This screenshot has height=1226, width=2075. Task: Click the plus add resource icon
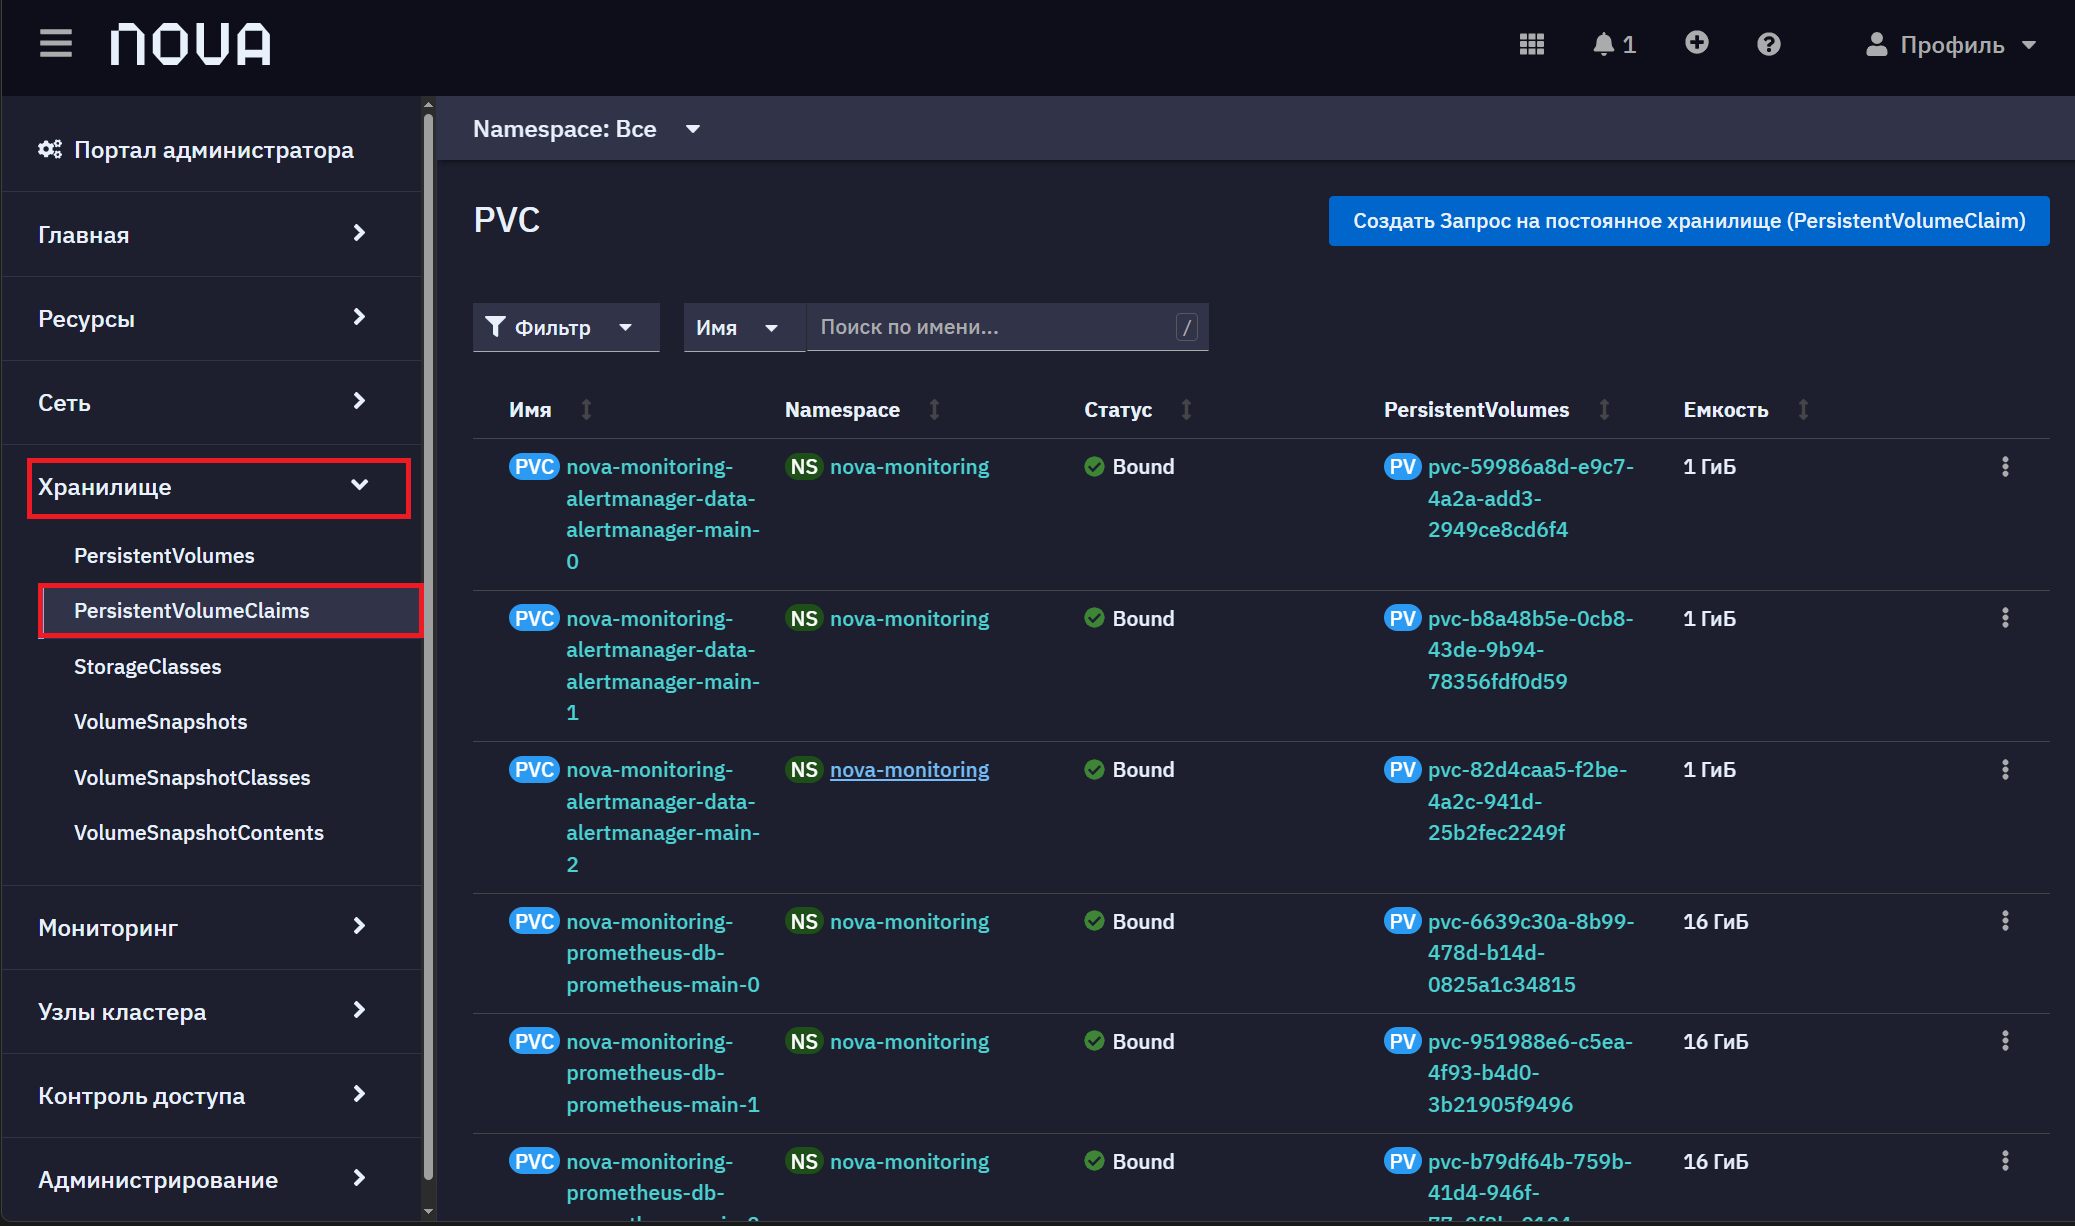click(x=1696, y=43)
